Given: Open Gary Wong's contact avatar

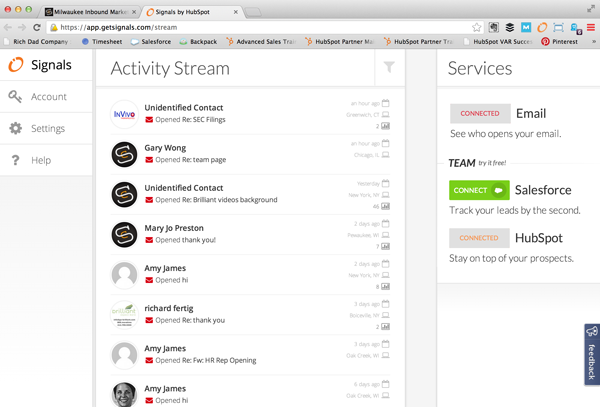Looking at the screenshot, I should 124,155.
